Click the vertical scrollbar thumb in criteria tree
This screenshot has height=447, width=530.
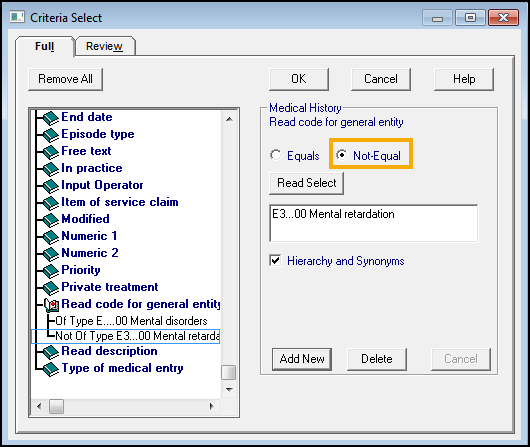pyautogui.click(x=228, y=373)
